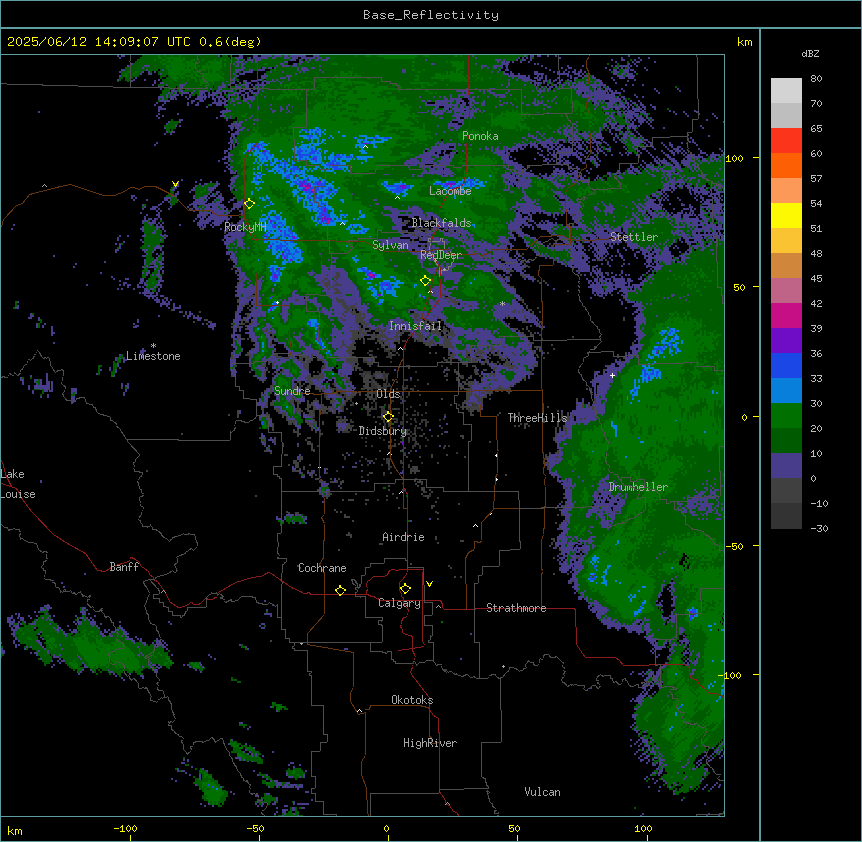The image size is (862, 842).
Task: Click the asterisk marker above Limestone
Action: pyautogui.click(x=153, y=346)
